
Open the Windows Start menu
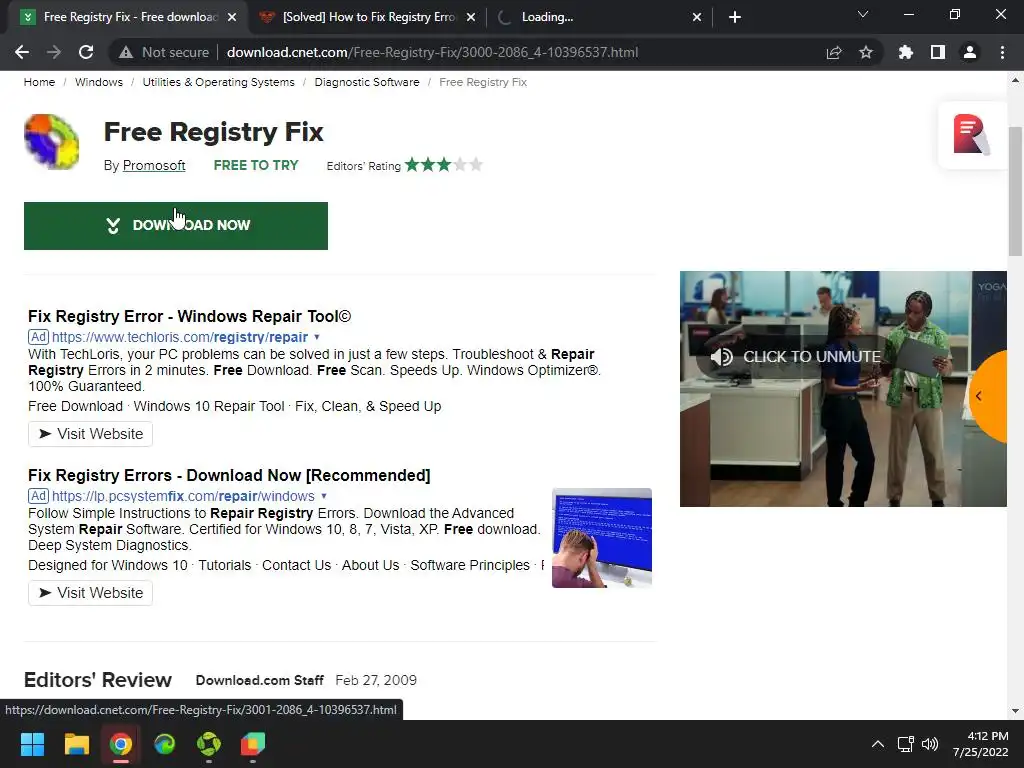32,744
